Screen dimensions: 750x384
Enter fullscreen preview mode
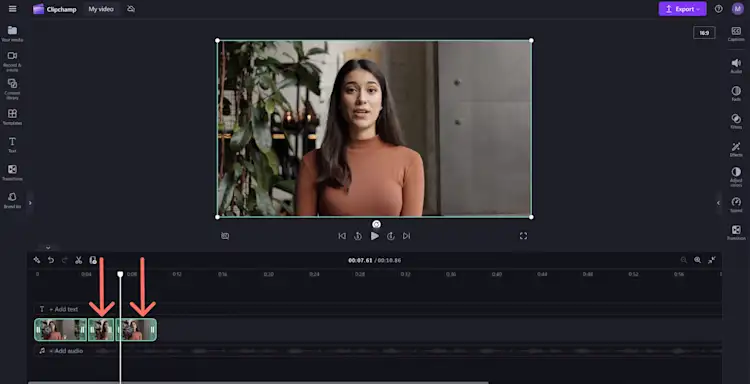(523, 236)
